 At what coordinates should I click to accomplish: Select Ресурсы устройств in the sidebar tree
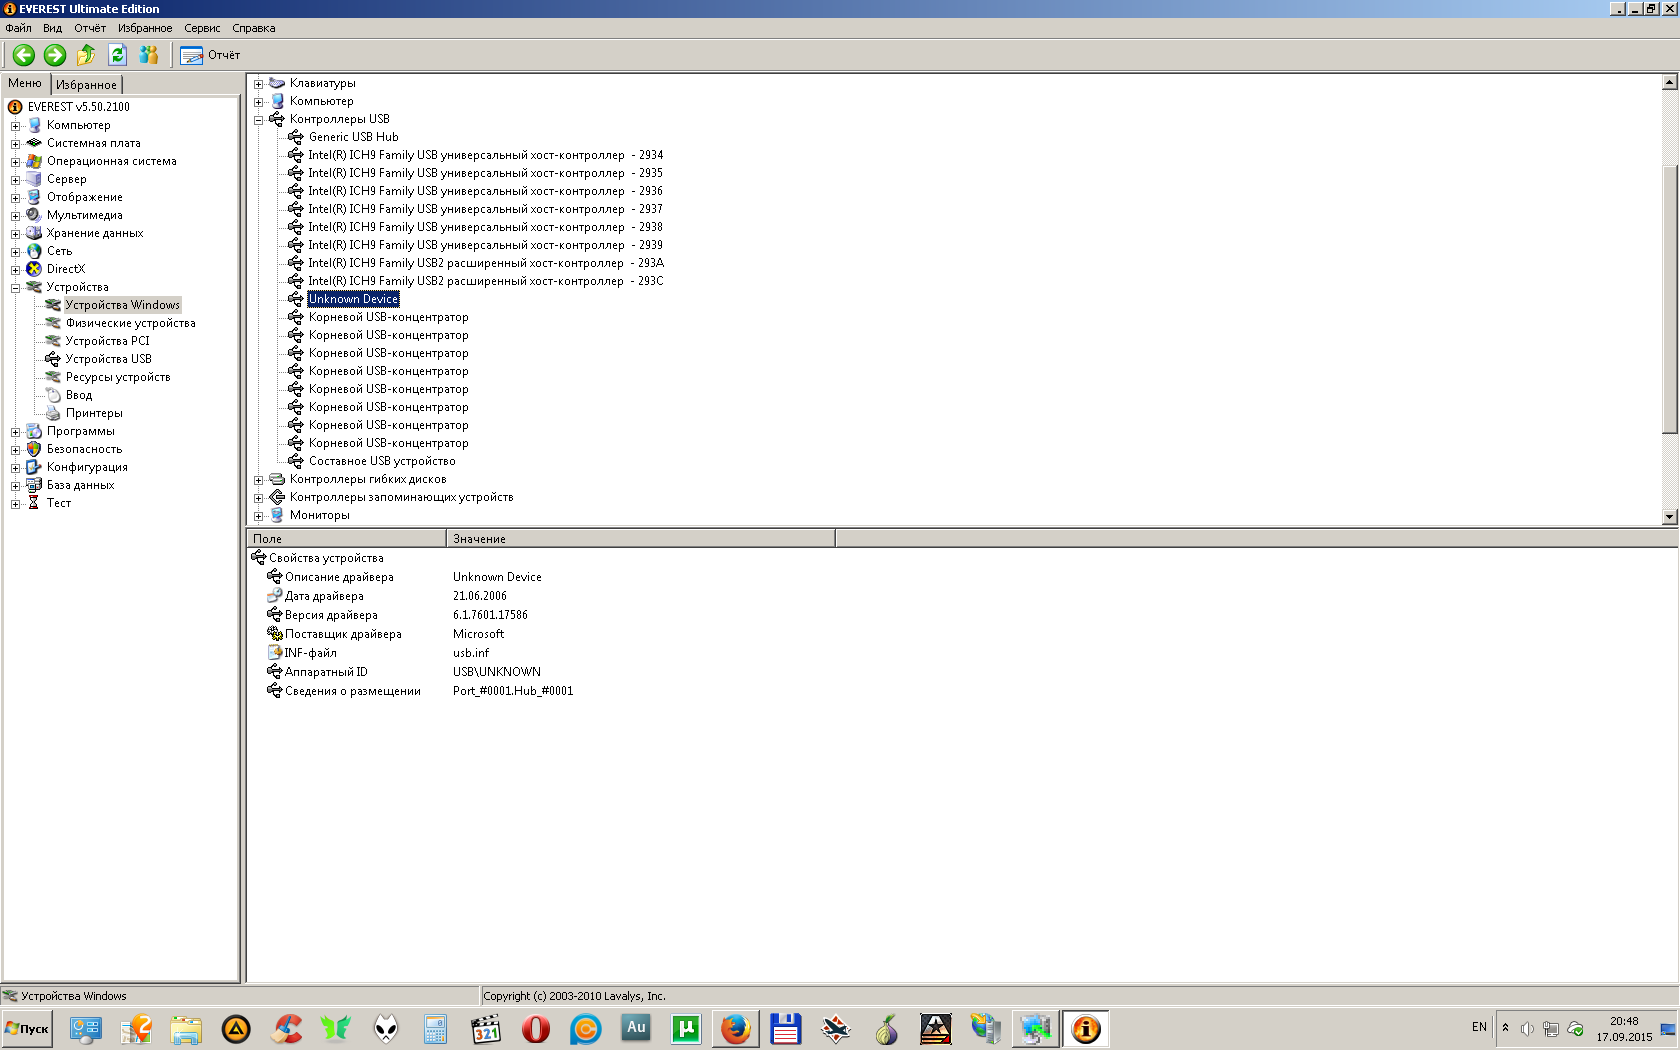tap(118, 377)
